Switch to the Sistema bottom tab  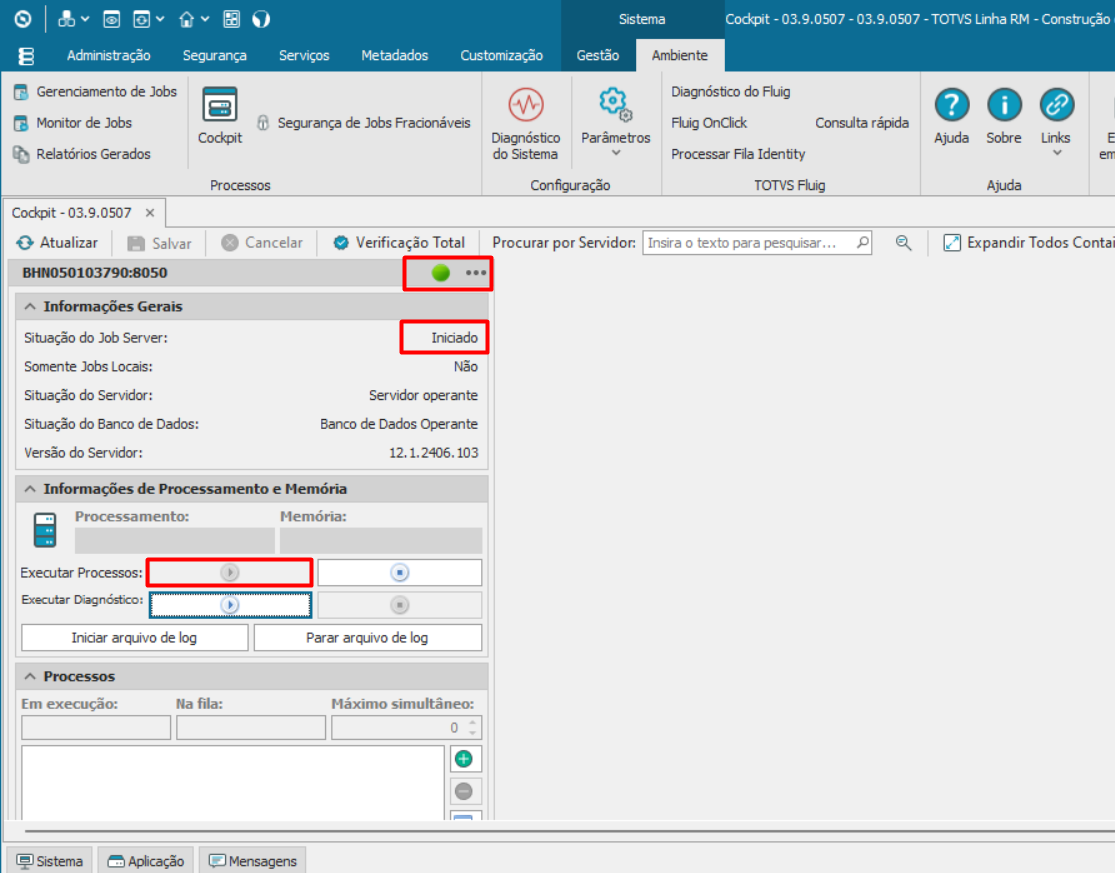(x=50, y=861)
